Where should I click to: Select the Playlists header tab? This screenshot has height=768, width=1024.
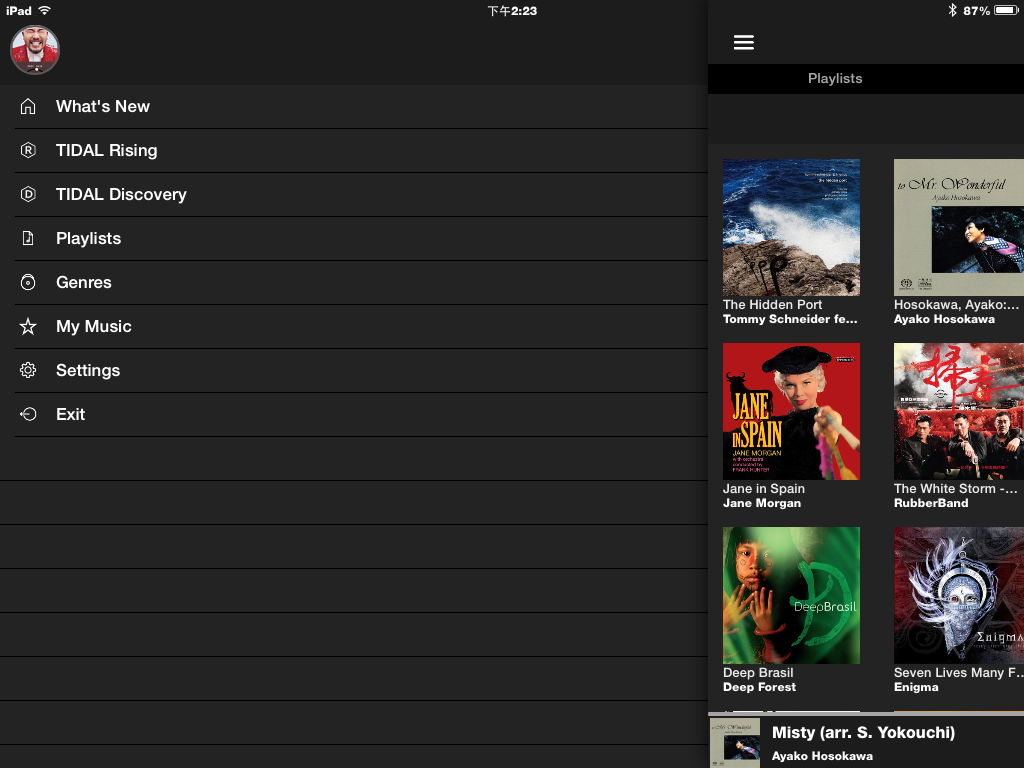pos(834,79)
